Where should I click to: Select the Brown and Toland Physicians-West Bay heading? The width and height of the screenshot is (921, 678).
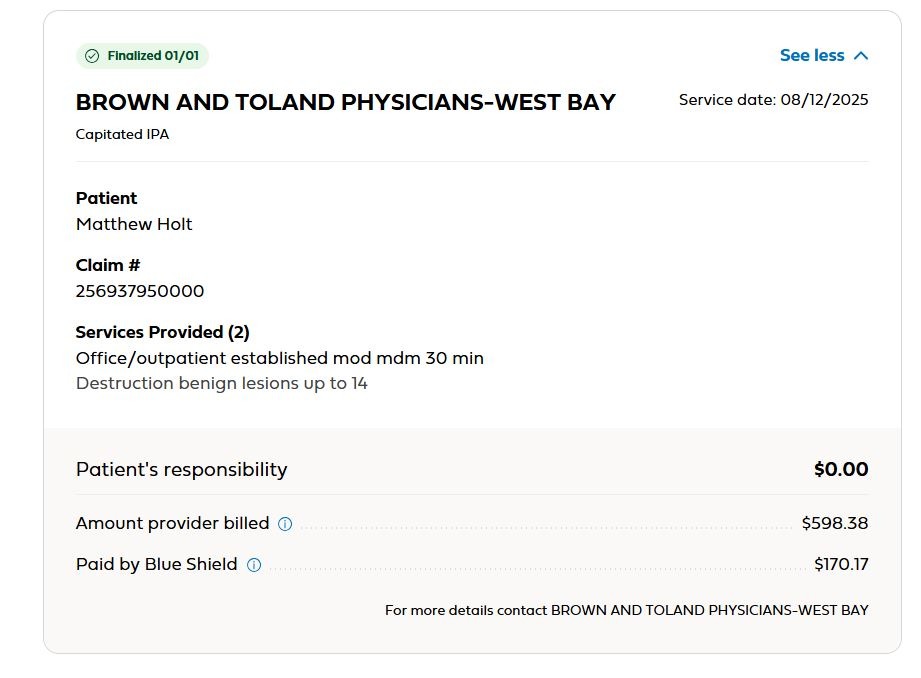coord(346,102)
